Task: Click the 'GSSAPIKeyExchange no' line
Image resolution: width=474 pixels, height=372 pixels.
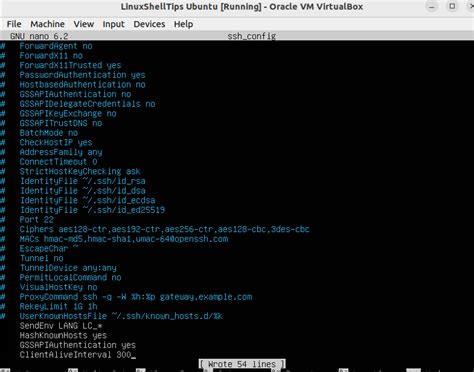Action: 68,114
